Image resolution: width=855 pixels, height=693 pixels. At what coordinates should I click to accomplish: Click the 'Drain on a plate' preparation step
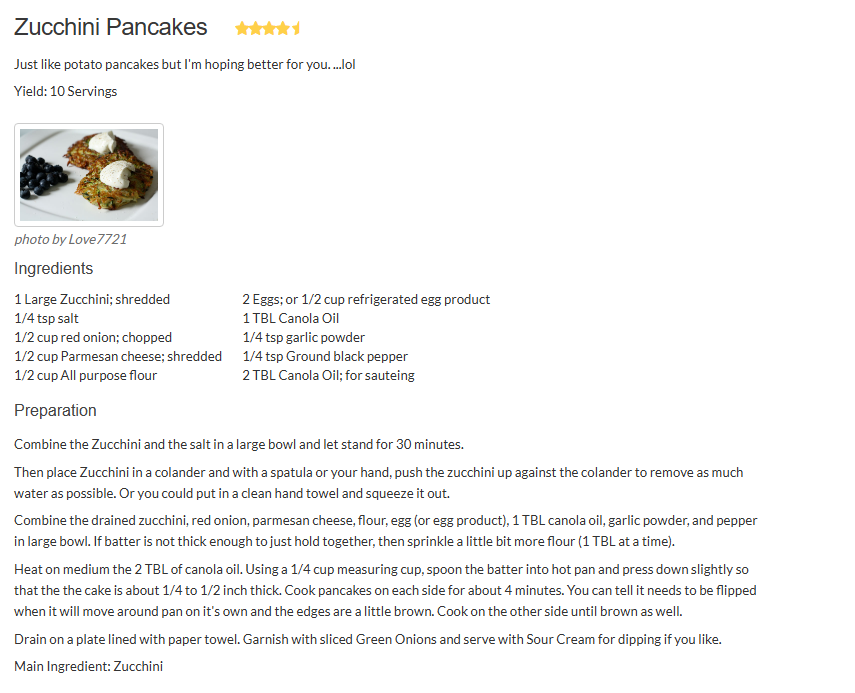tap(367, 640)
